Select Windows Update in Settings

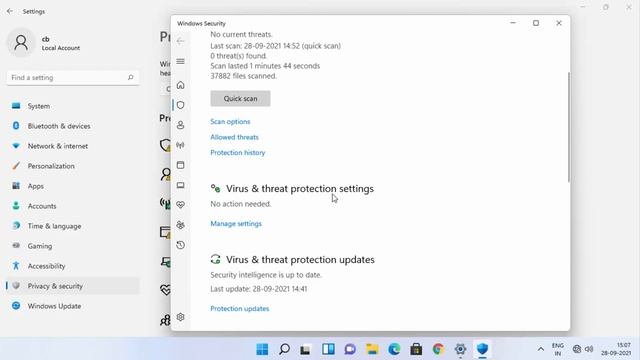tap(73, 306)
